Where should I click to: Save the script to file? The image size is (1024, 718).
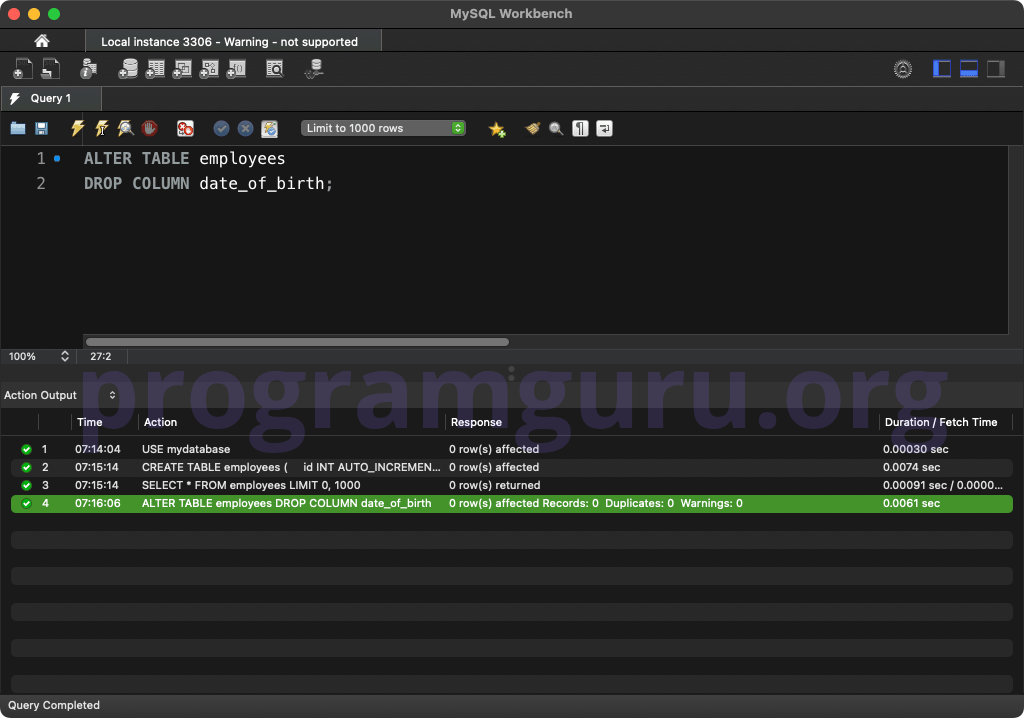pos(41,128)
